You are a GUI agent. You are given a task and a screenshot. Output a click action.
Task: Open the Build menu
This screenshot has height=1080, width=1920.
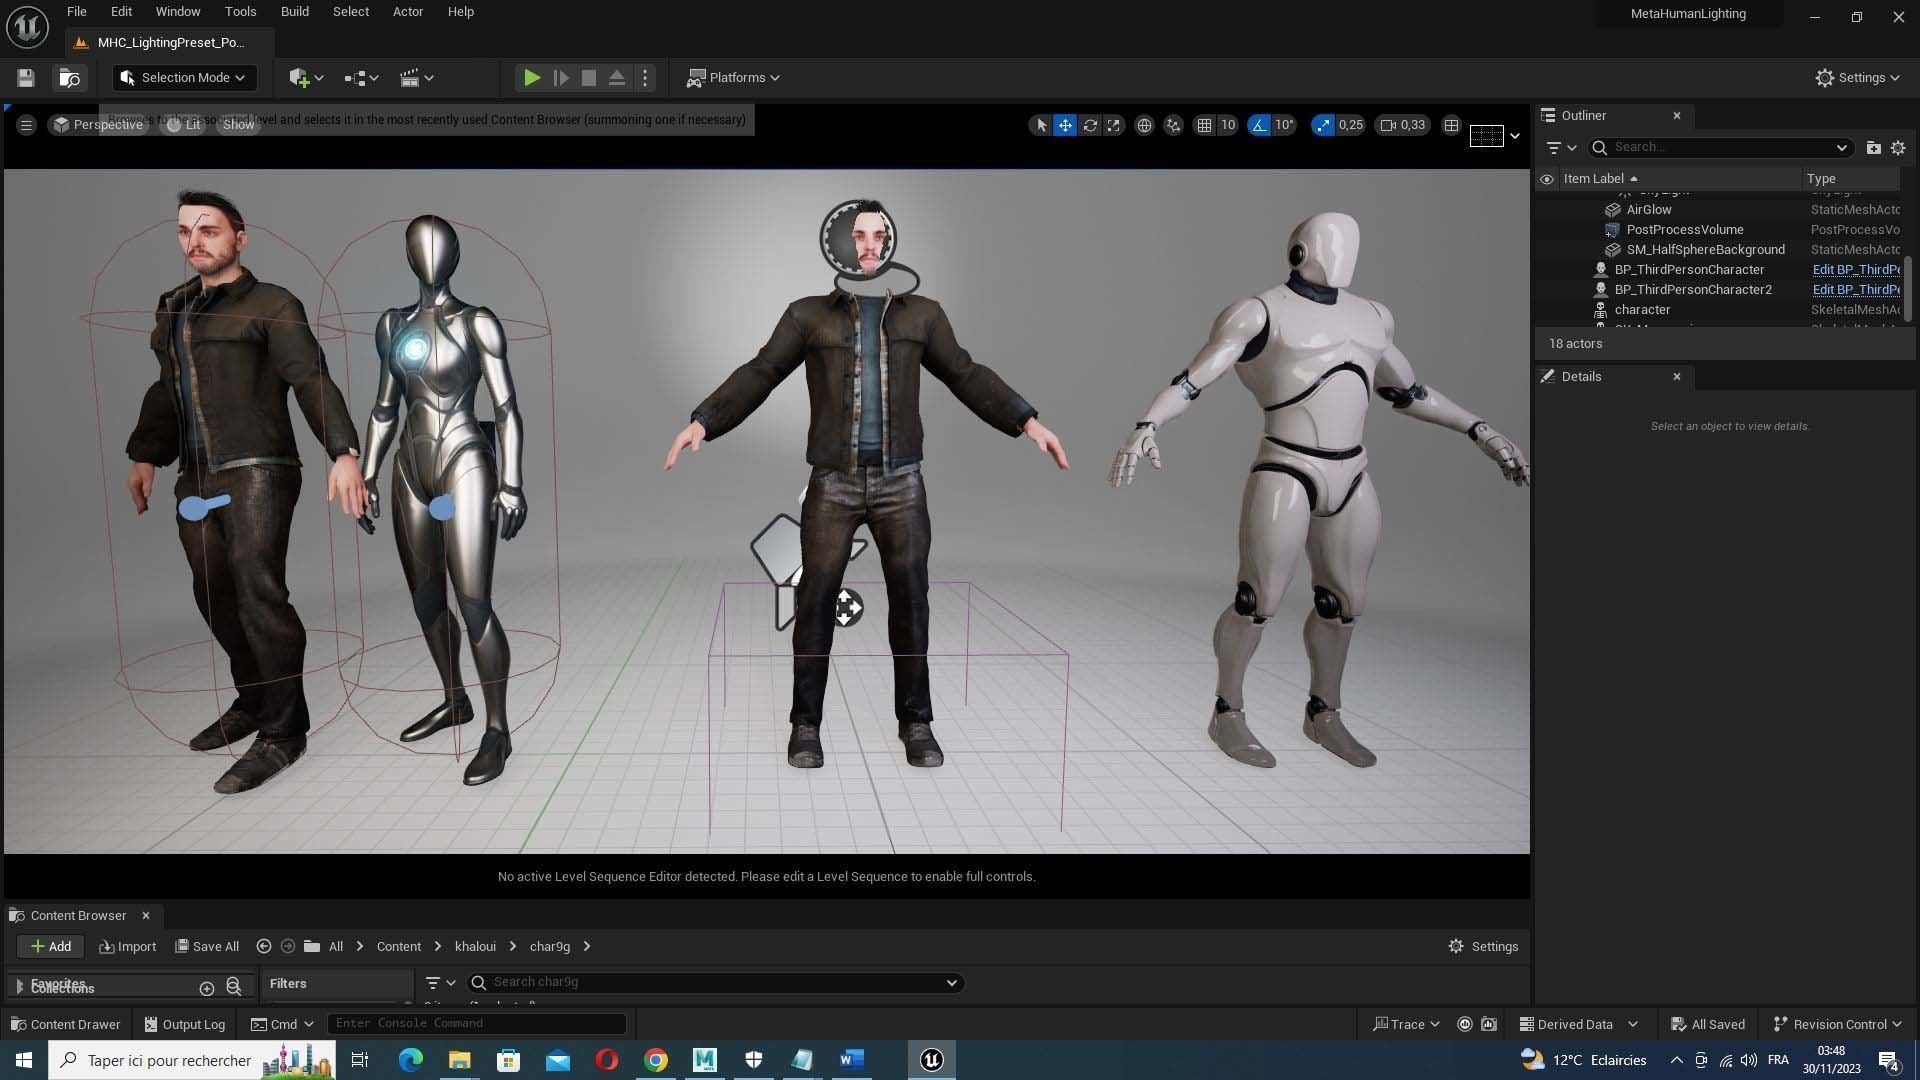[294, 12]
